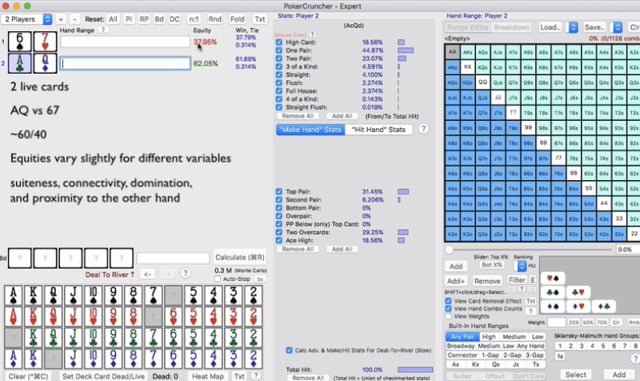This screenshot has width=640, height=381.
Task: Click Player 1's six of spades card
Action: (20, 41)
